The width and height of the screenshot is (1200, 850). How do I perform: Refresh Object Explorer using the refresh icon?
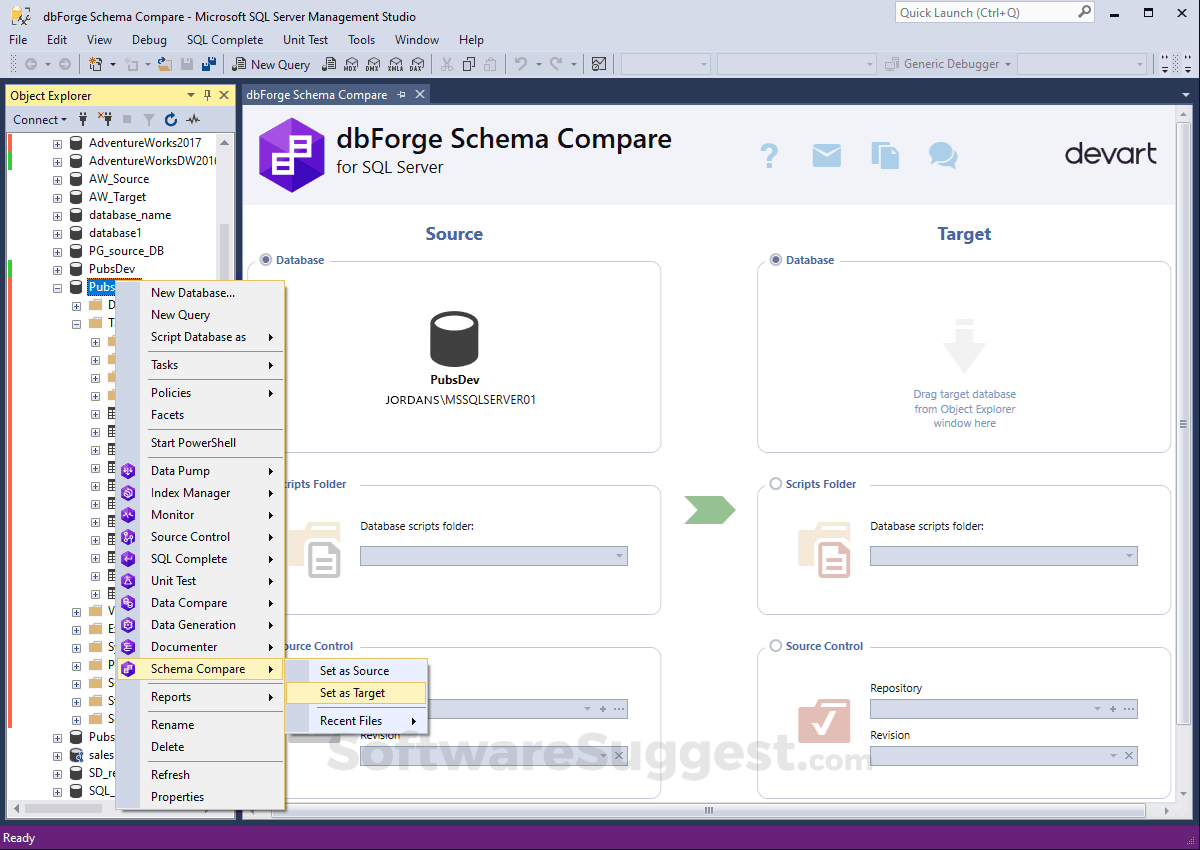tap(170, 119)
